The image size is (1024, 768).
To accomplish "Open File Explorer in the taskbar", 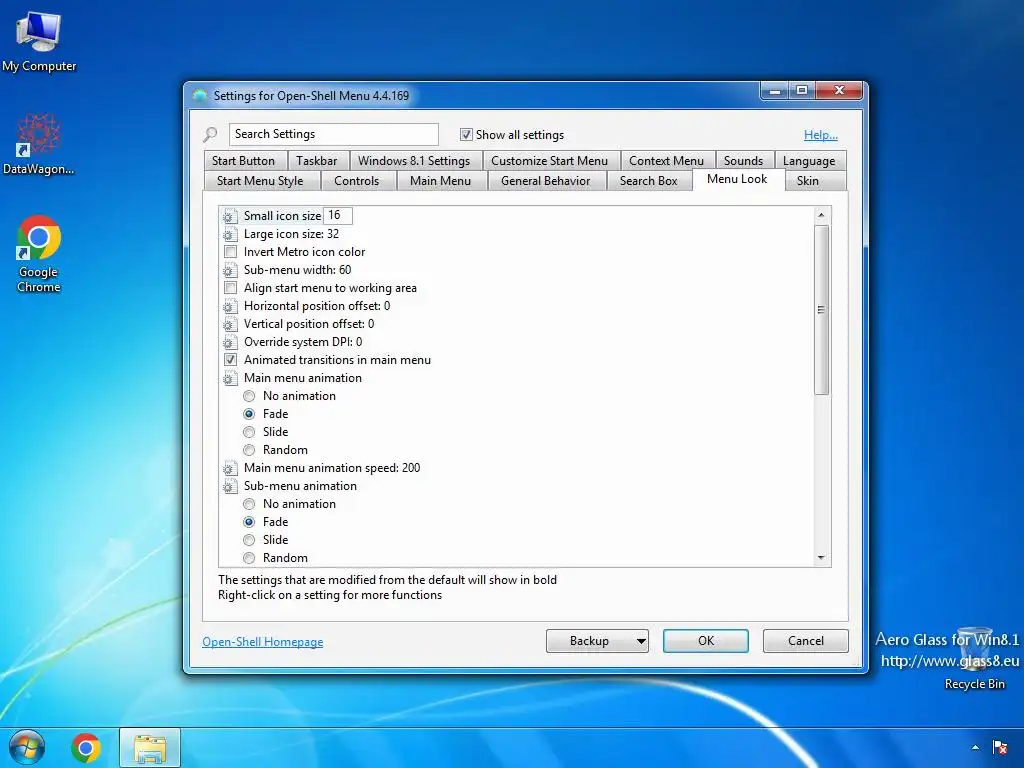I will click(150, 748).
